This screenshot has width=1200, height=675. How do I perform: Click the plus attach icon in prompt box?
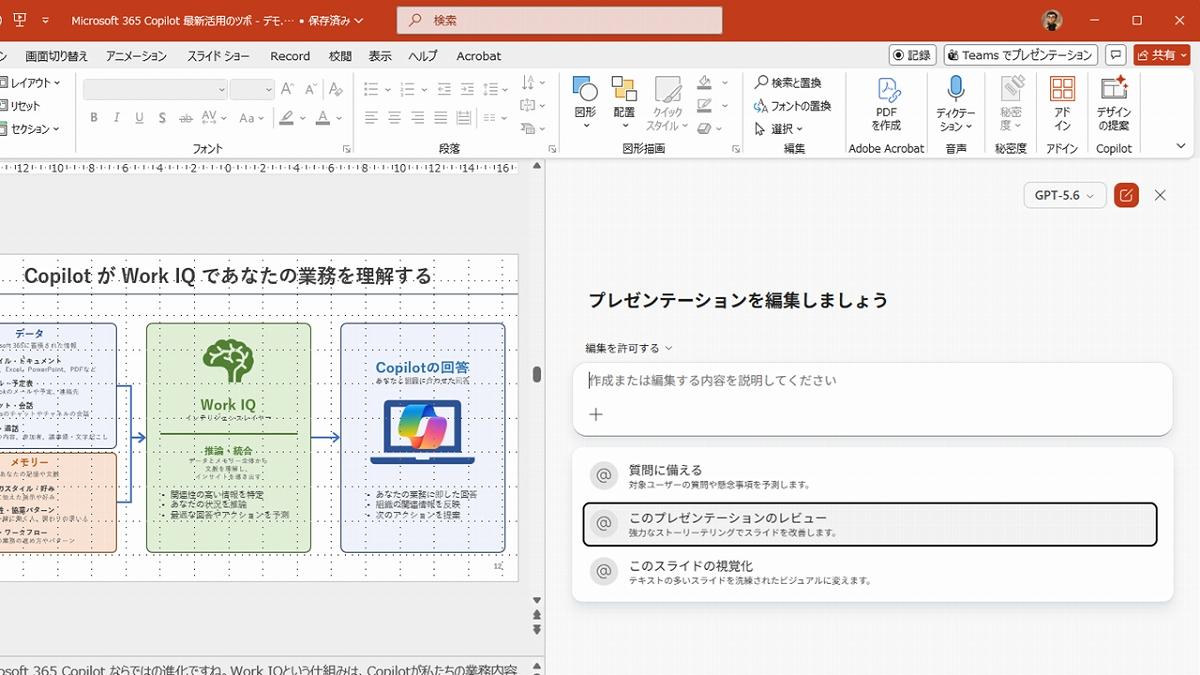pyautogui.click(x=596, y=414)
